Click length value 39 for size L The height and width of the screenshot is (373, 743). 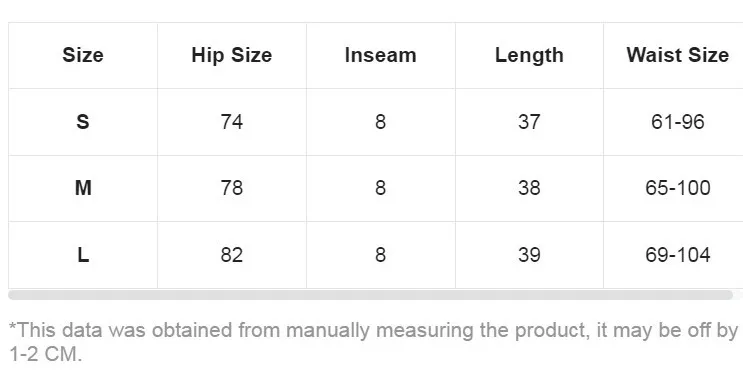(529, 255)
